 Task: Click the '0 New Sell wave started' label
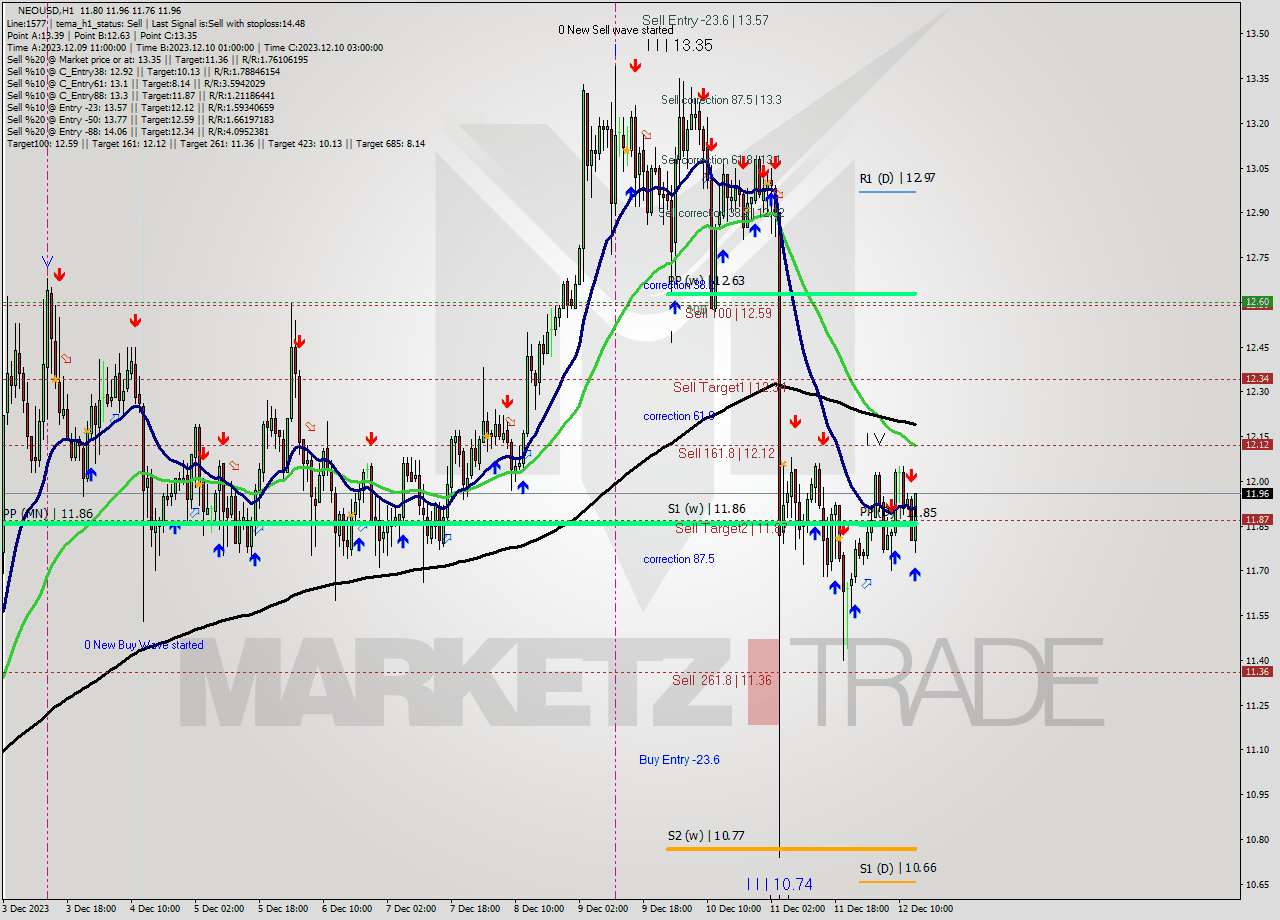point(616,30)
